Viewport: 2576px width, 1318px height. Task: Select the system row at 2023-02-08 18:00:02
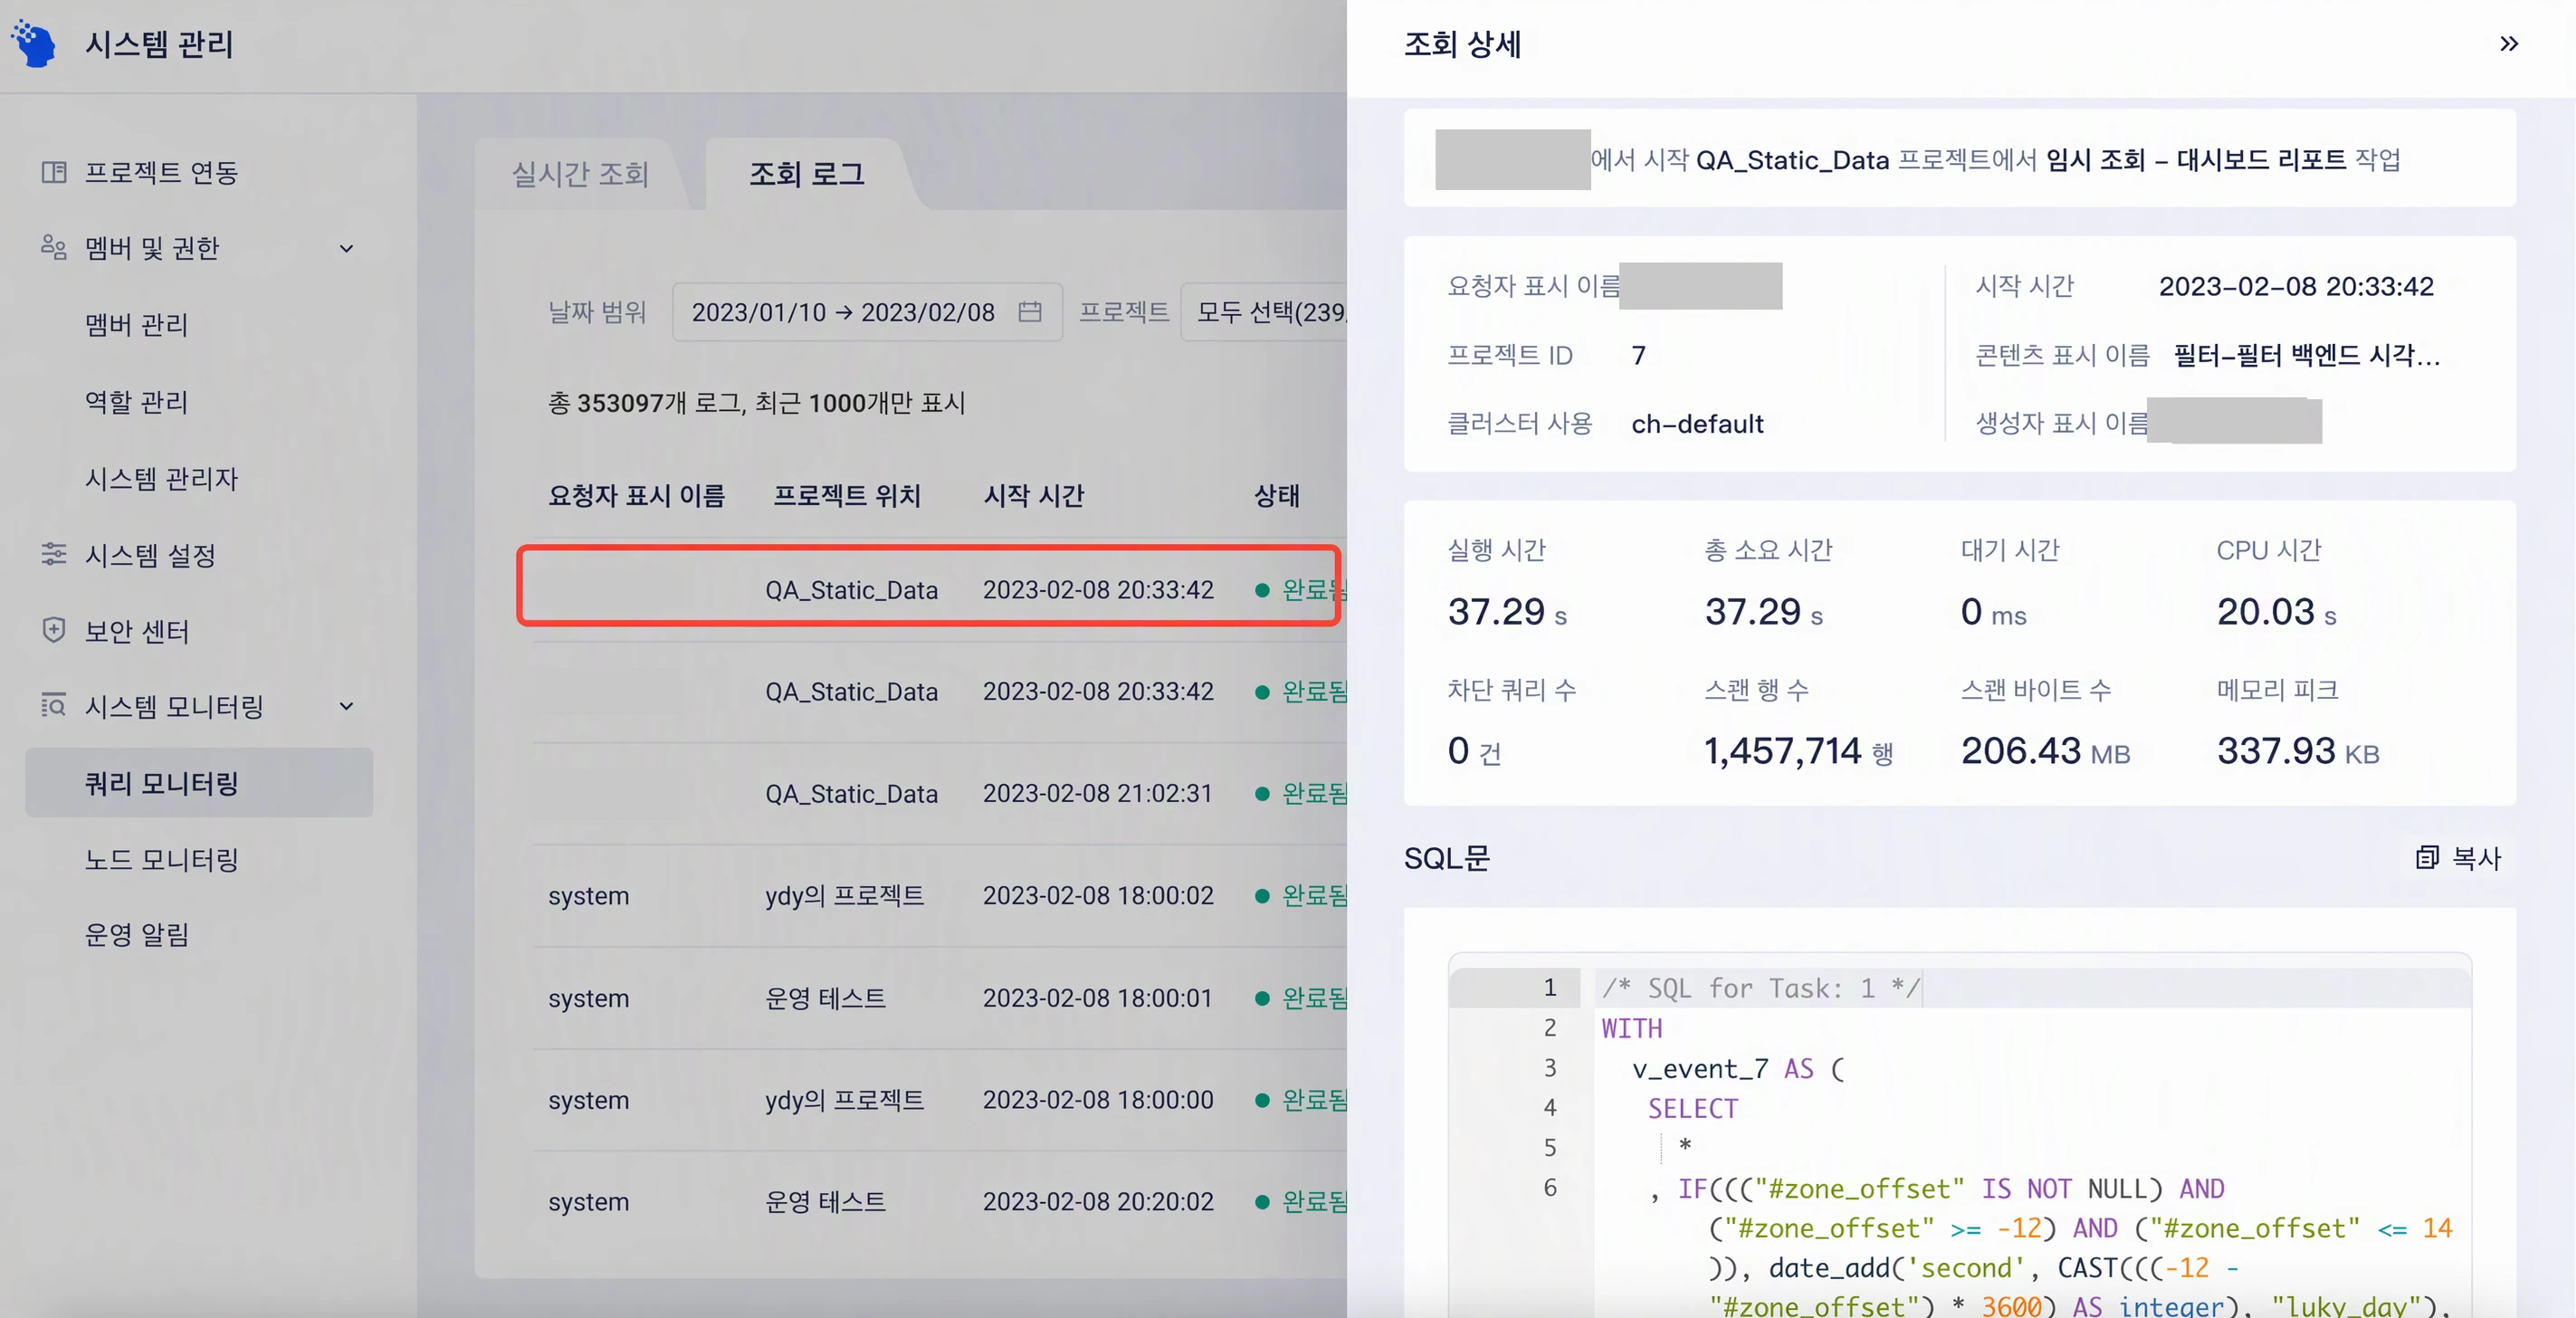[x=940, y=895]
